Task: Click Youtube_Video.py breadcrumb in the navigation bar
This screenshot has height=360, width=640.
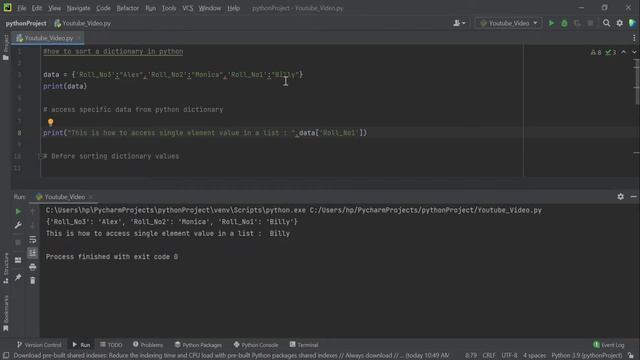Action: pos(82,23)
